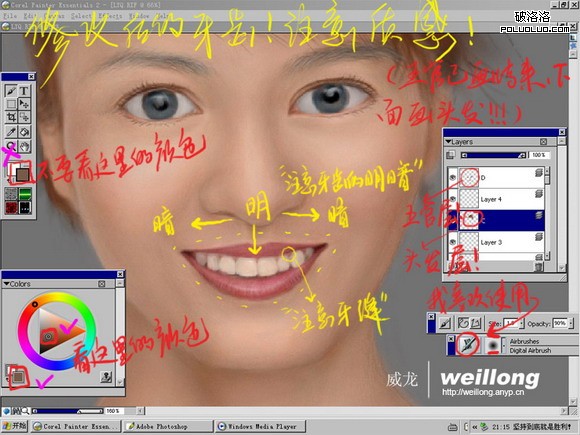Open the File menu
The width and height of the screenshot is (580, 435).
click(10, 16)
